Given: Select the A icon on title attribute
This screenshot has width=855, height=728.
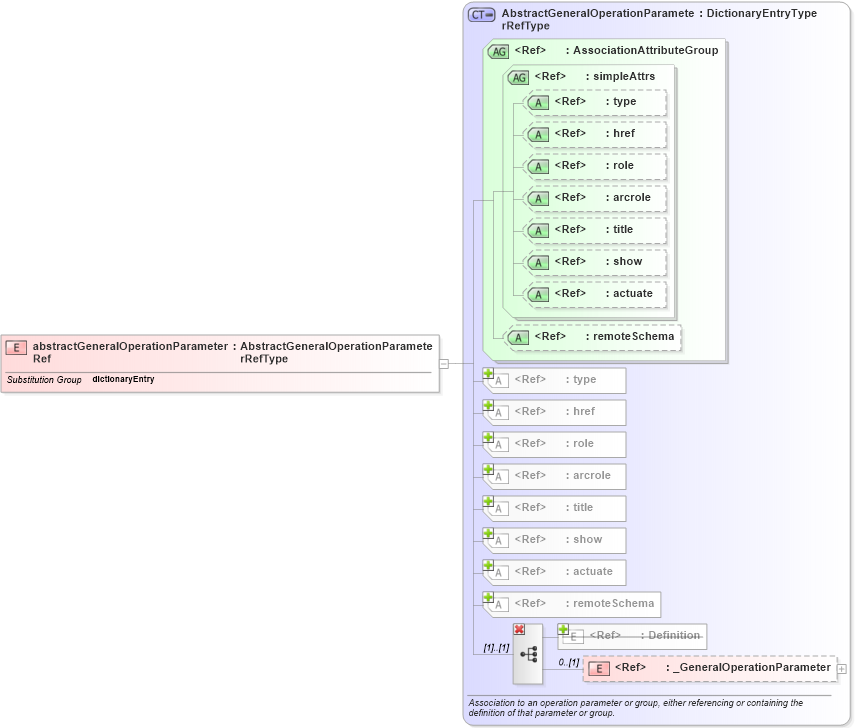Looking at the screenshot, I should 539,230.
